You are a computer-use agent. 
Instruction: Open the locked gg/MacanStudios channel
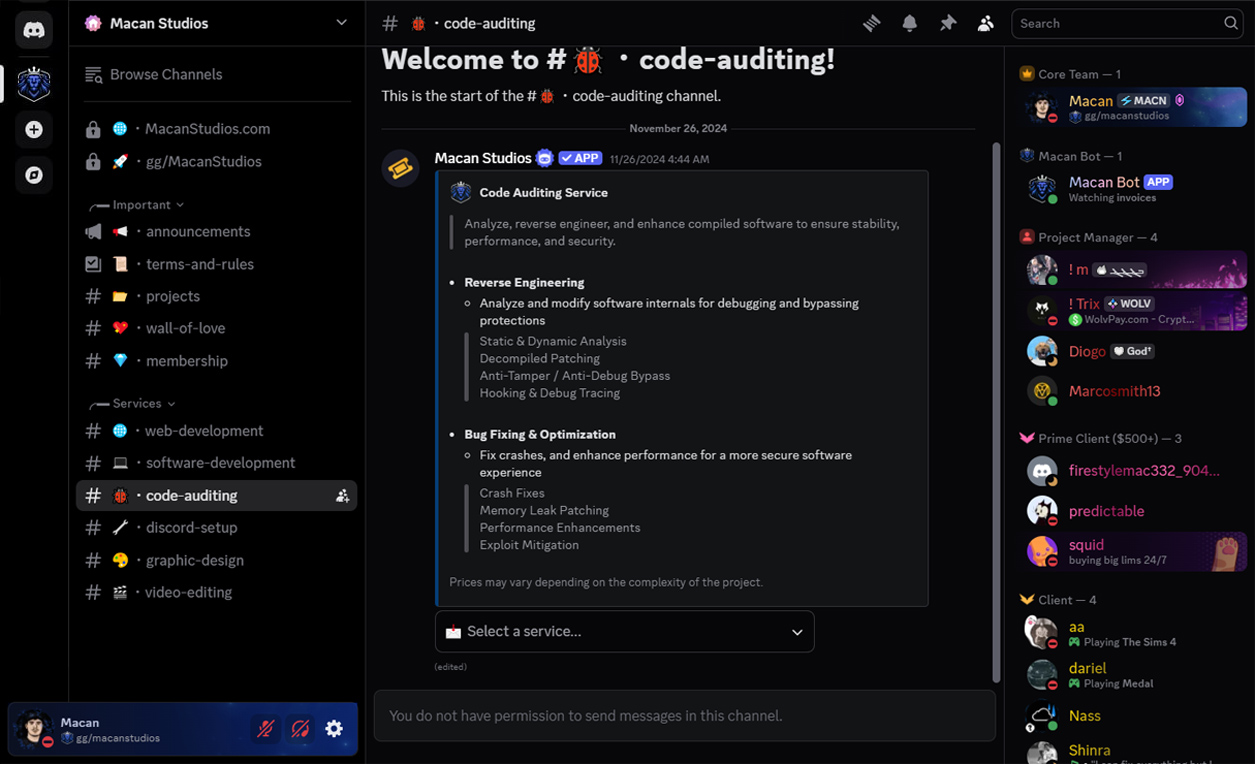click(216, 161)
